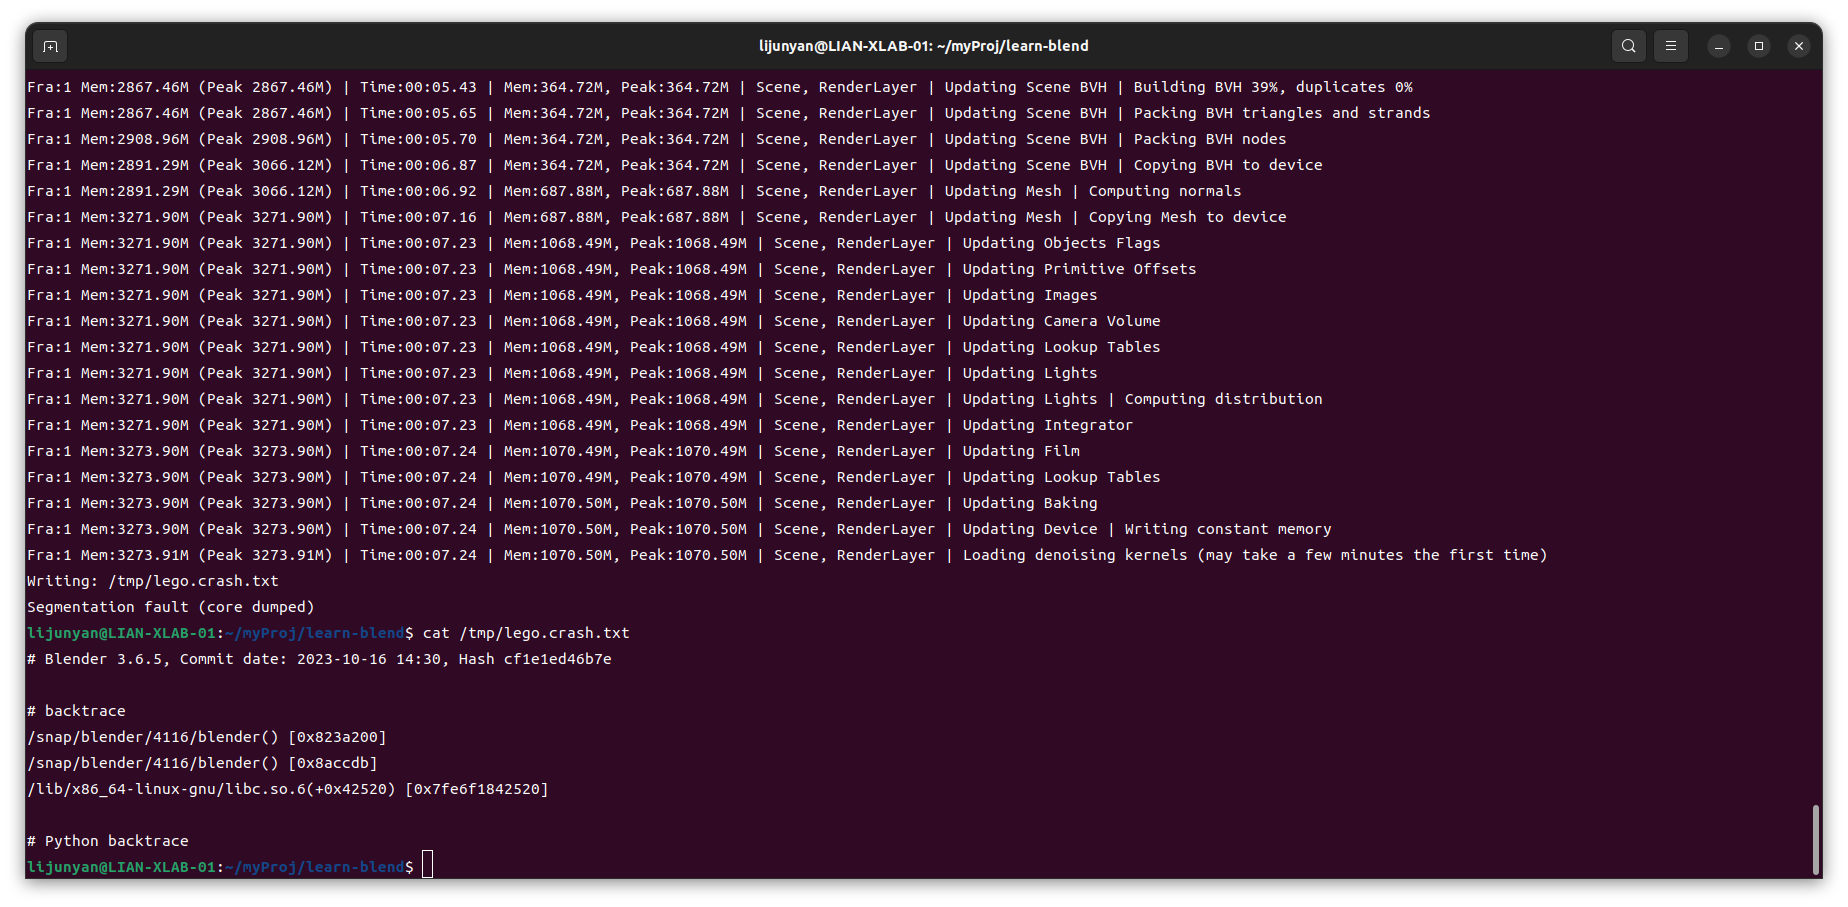1848x907 pixels.
Task: Click the 'Updating Baking' log text
Action: 1030,503
